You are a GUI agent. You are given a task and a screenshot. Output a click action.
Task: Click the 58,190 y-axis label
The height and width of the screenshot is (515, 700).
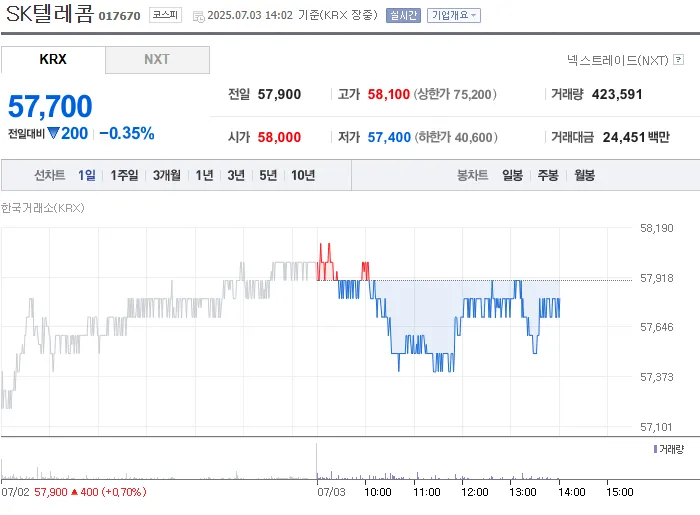point(656,228)
